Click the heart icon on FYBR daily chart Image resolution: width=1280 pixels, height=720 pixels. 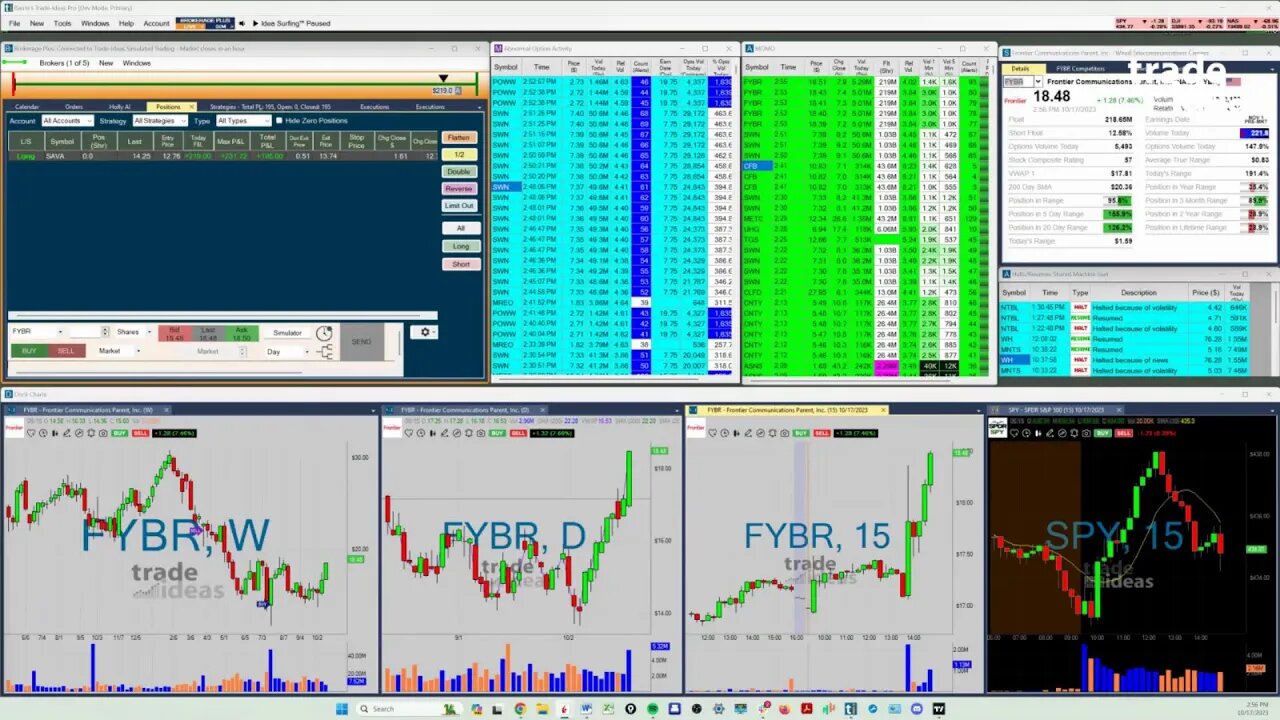point(409,433)
